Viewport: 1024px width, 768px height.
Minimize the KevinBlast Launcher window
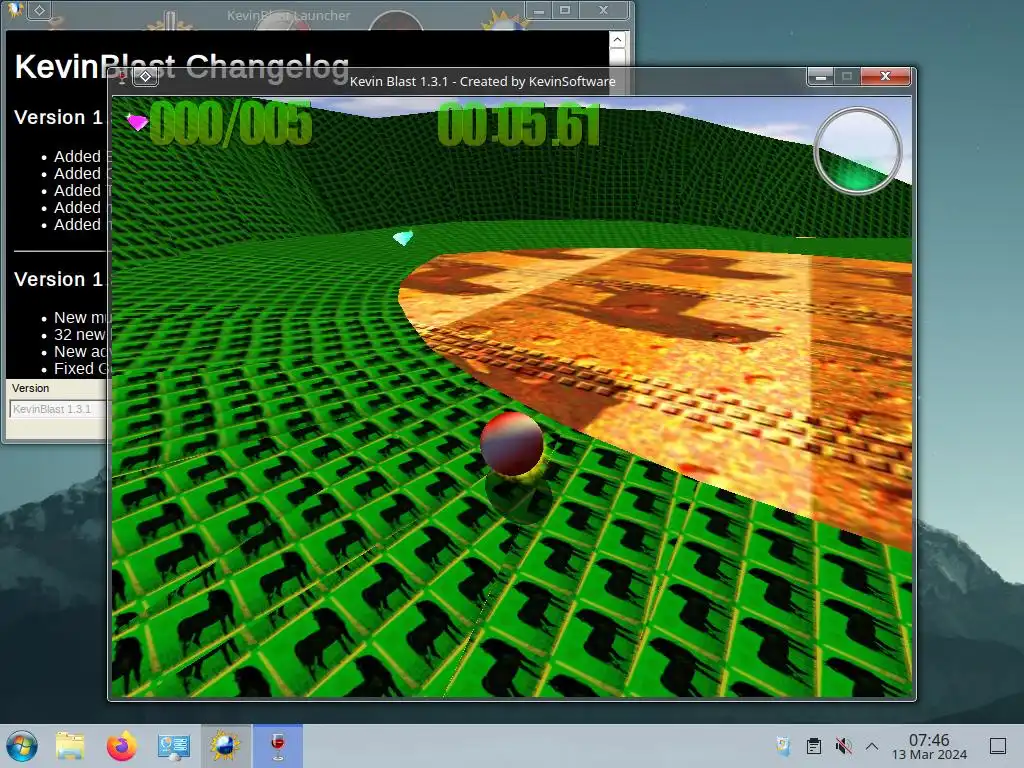[539, 10]
